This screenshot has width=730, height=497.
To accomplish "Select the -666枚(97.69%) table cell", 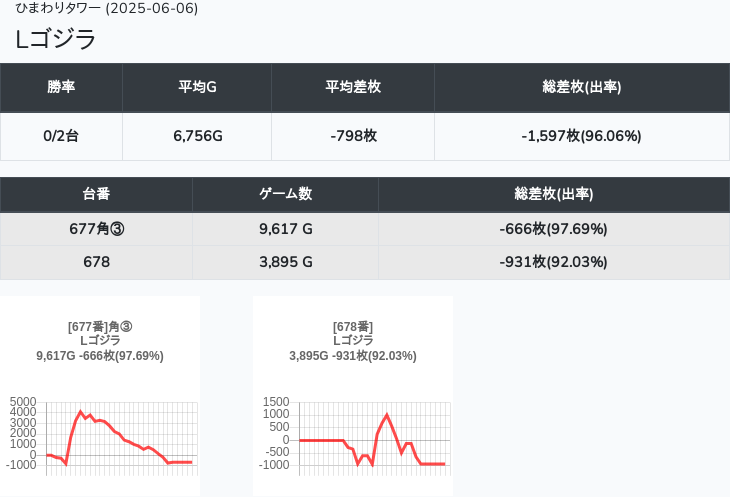I will (554, 229).
